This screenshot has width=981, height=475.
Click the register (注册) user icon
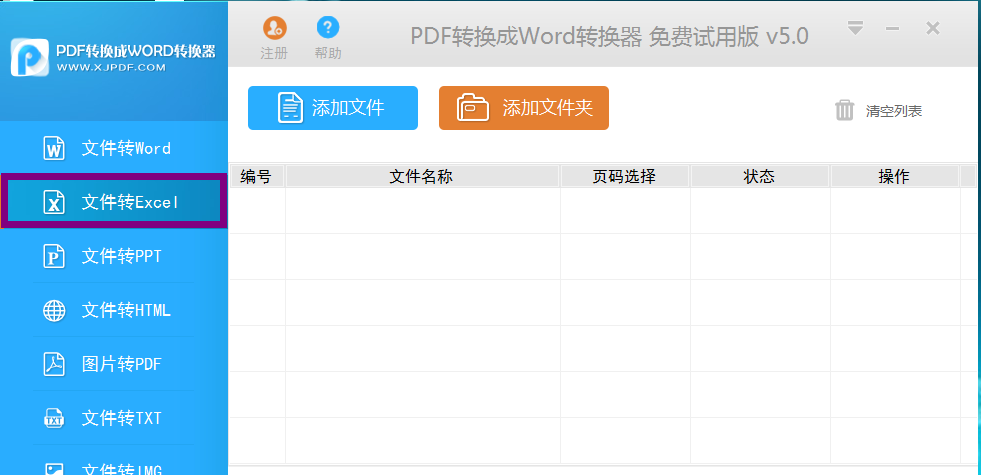(274, 27)
